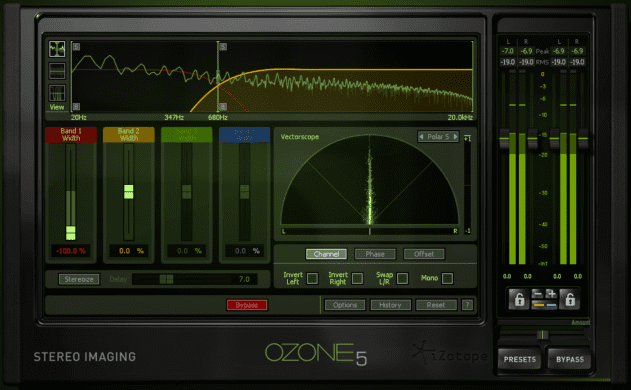Click the Band 2 Width slider handle
Viewport: 631px width, 390px height.
click(x=128, y=192)
